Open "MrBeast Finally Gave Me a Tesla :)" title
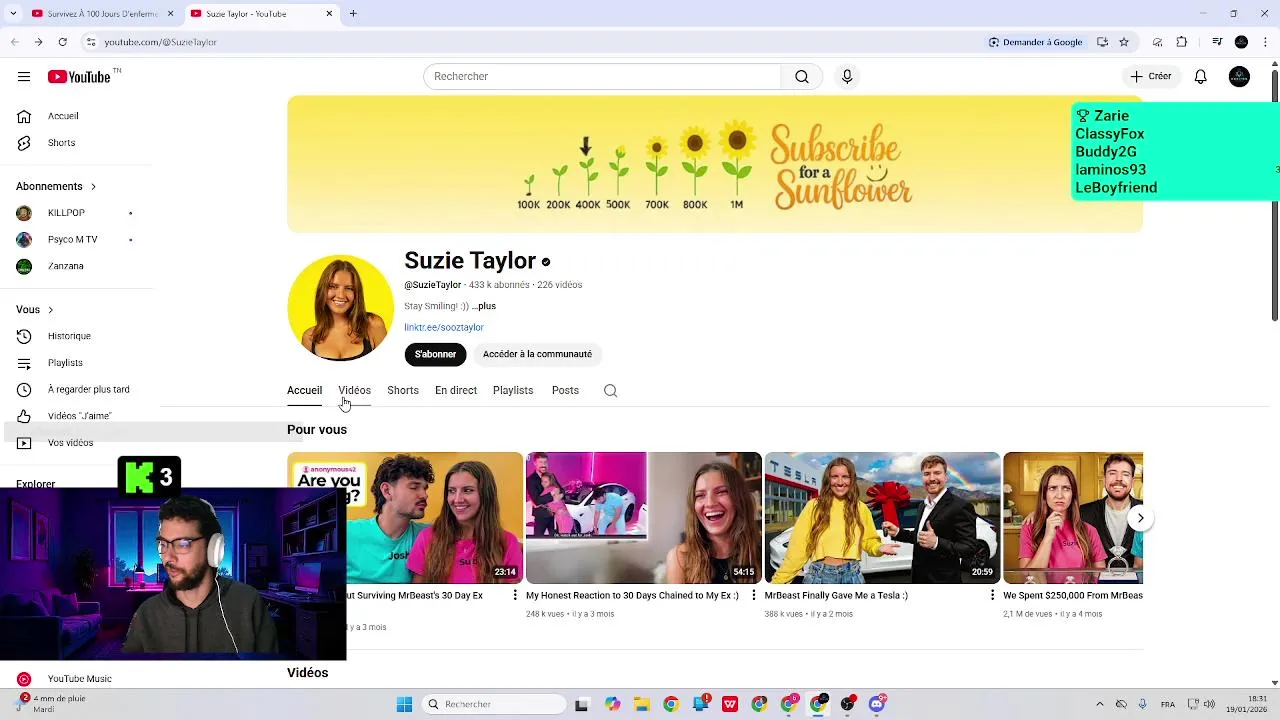The height and width of the screenshot is (720, 1280). [x=836, y=596]
